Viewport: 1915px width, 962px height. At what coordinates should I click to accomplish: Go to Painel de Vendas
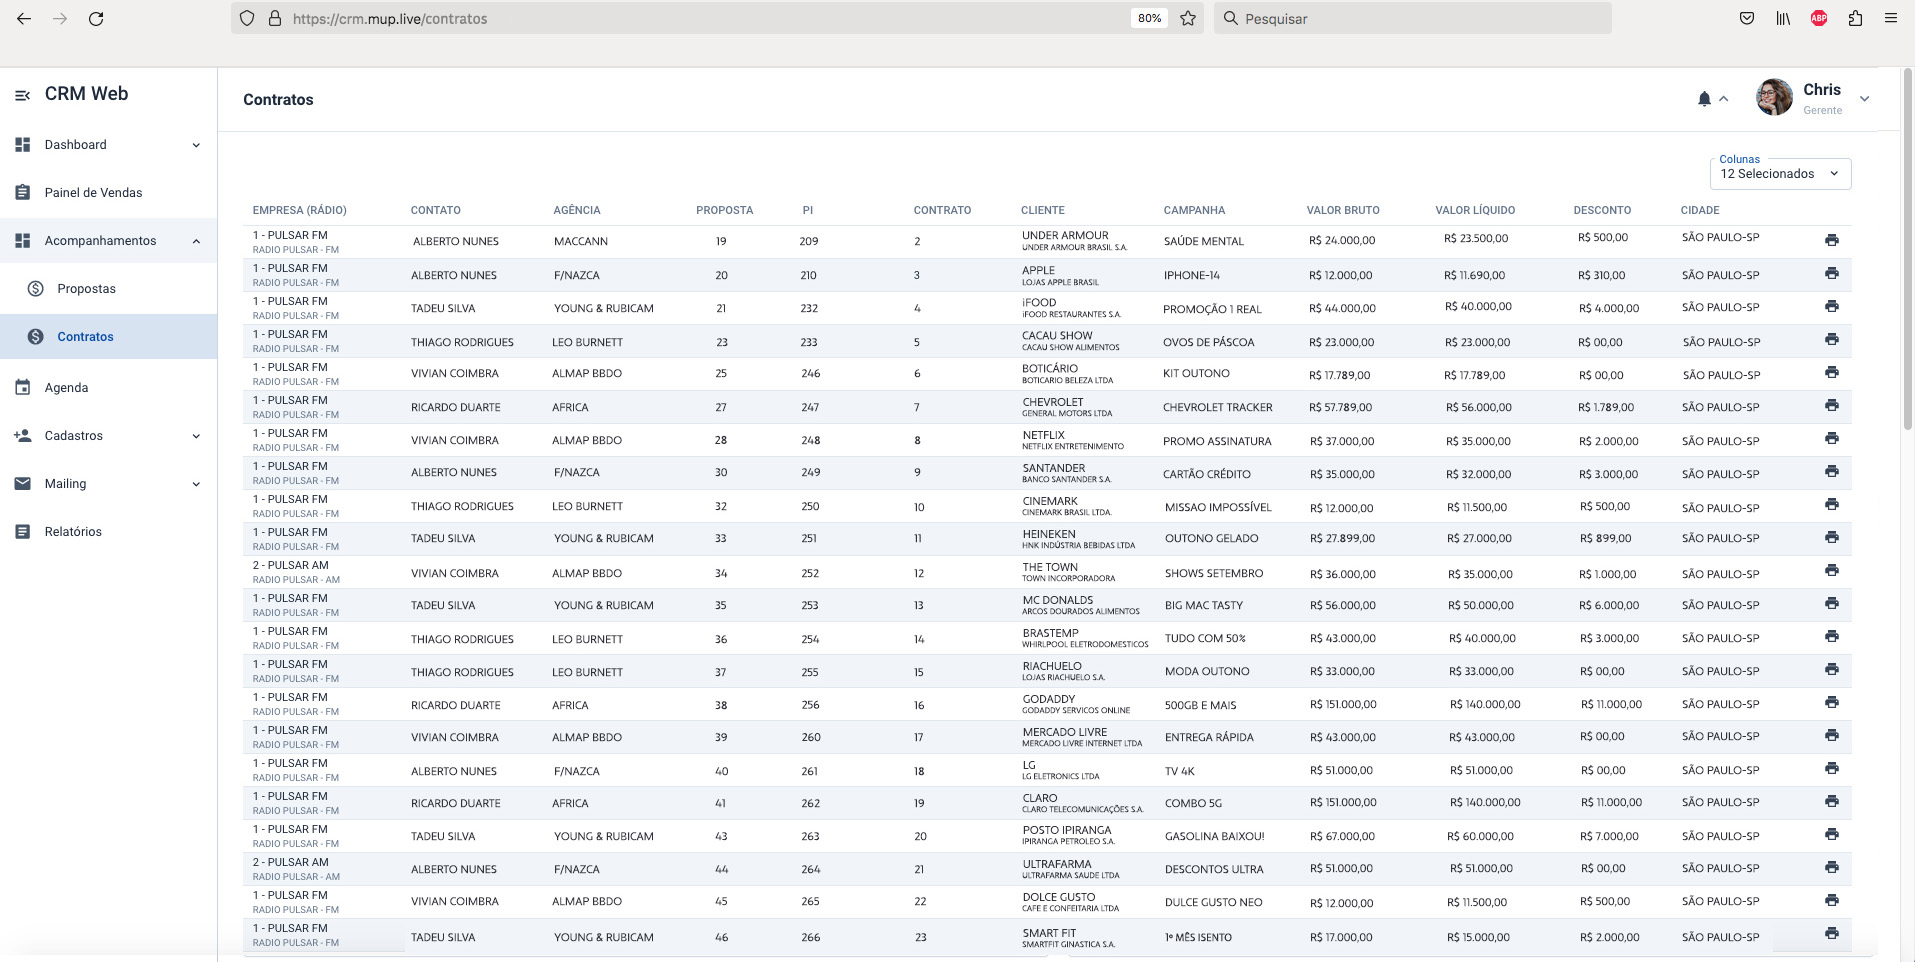108,193
